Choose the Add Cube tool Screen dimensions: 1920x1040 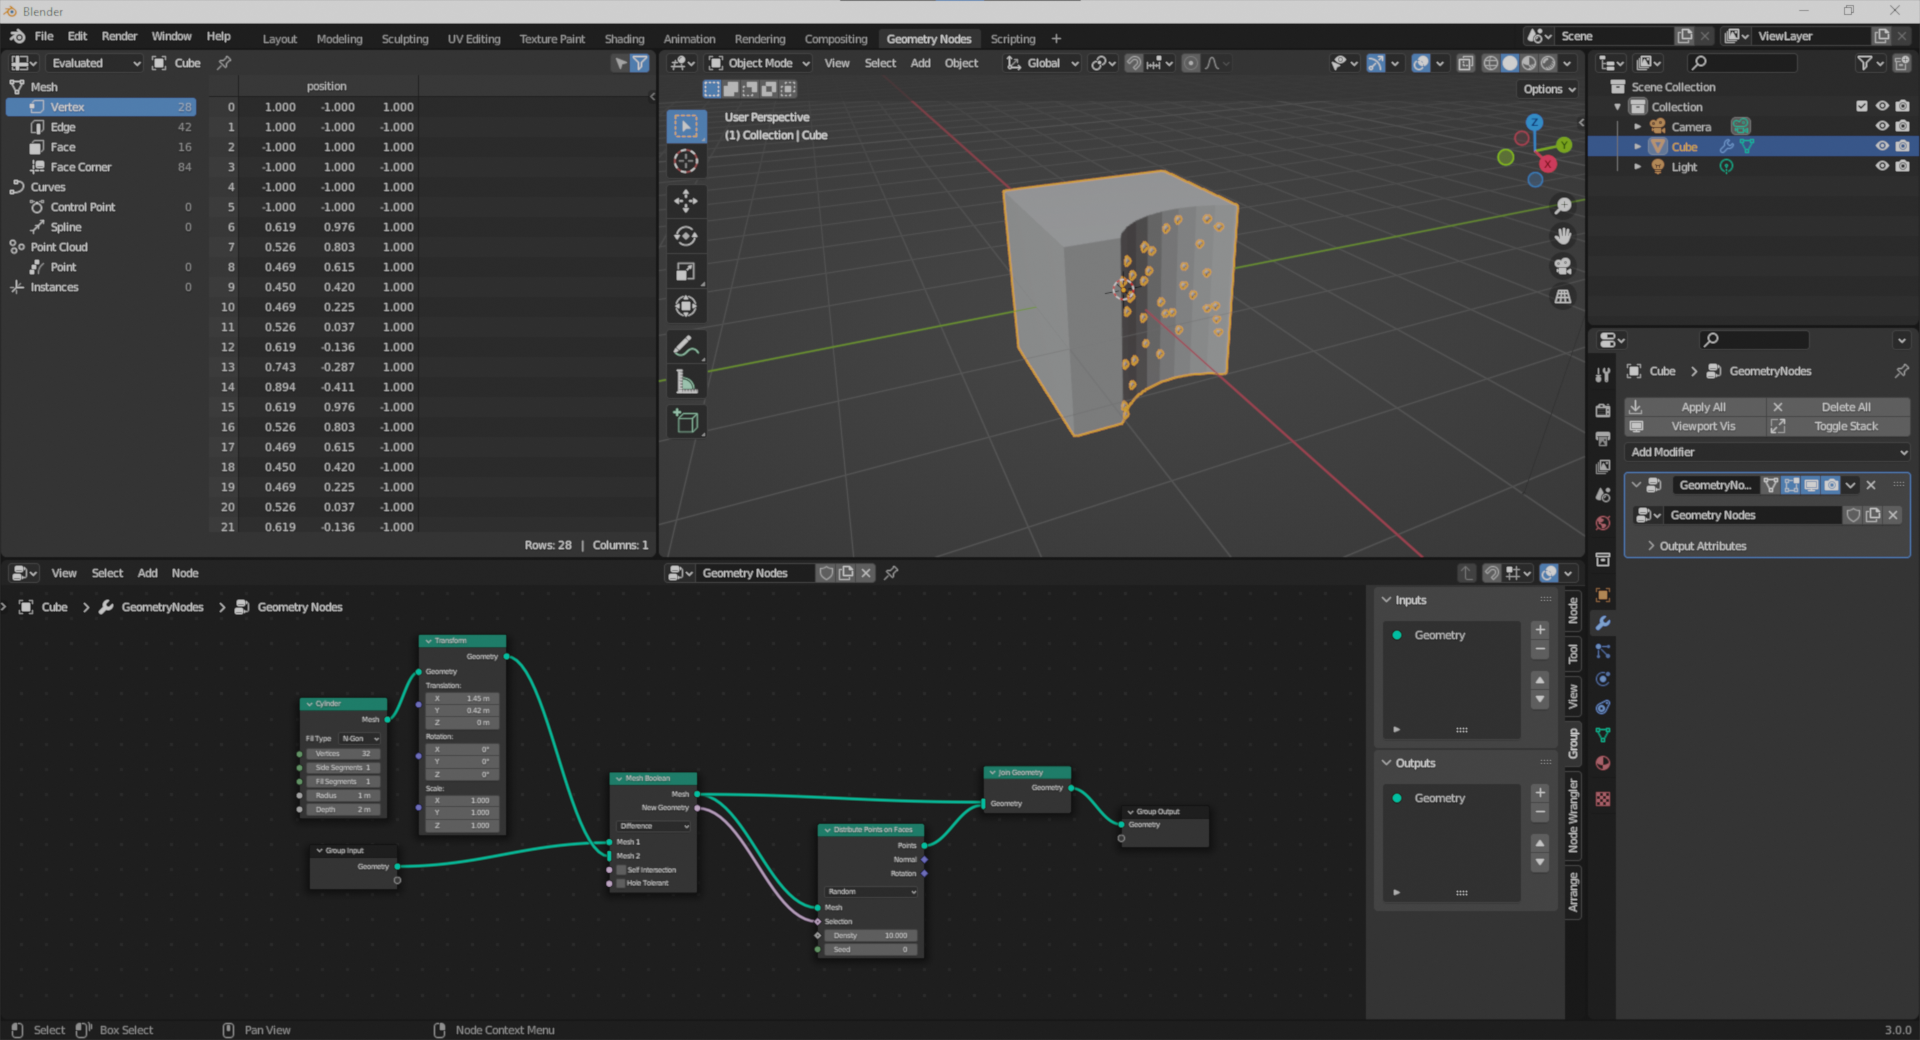click(686, 421)
